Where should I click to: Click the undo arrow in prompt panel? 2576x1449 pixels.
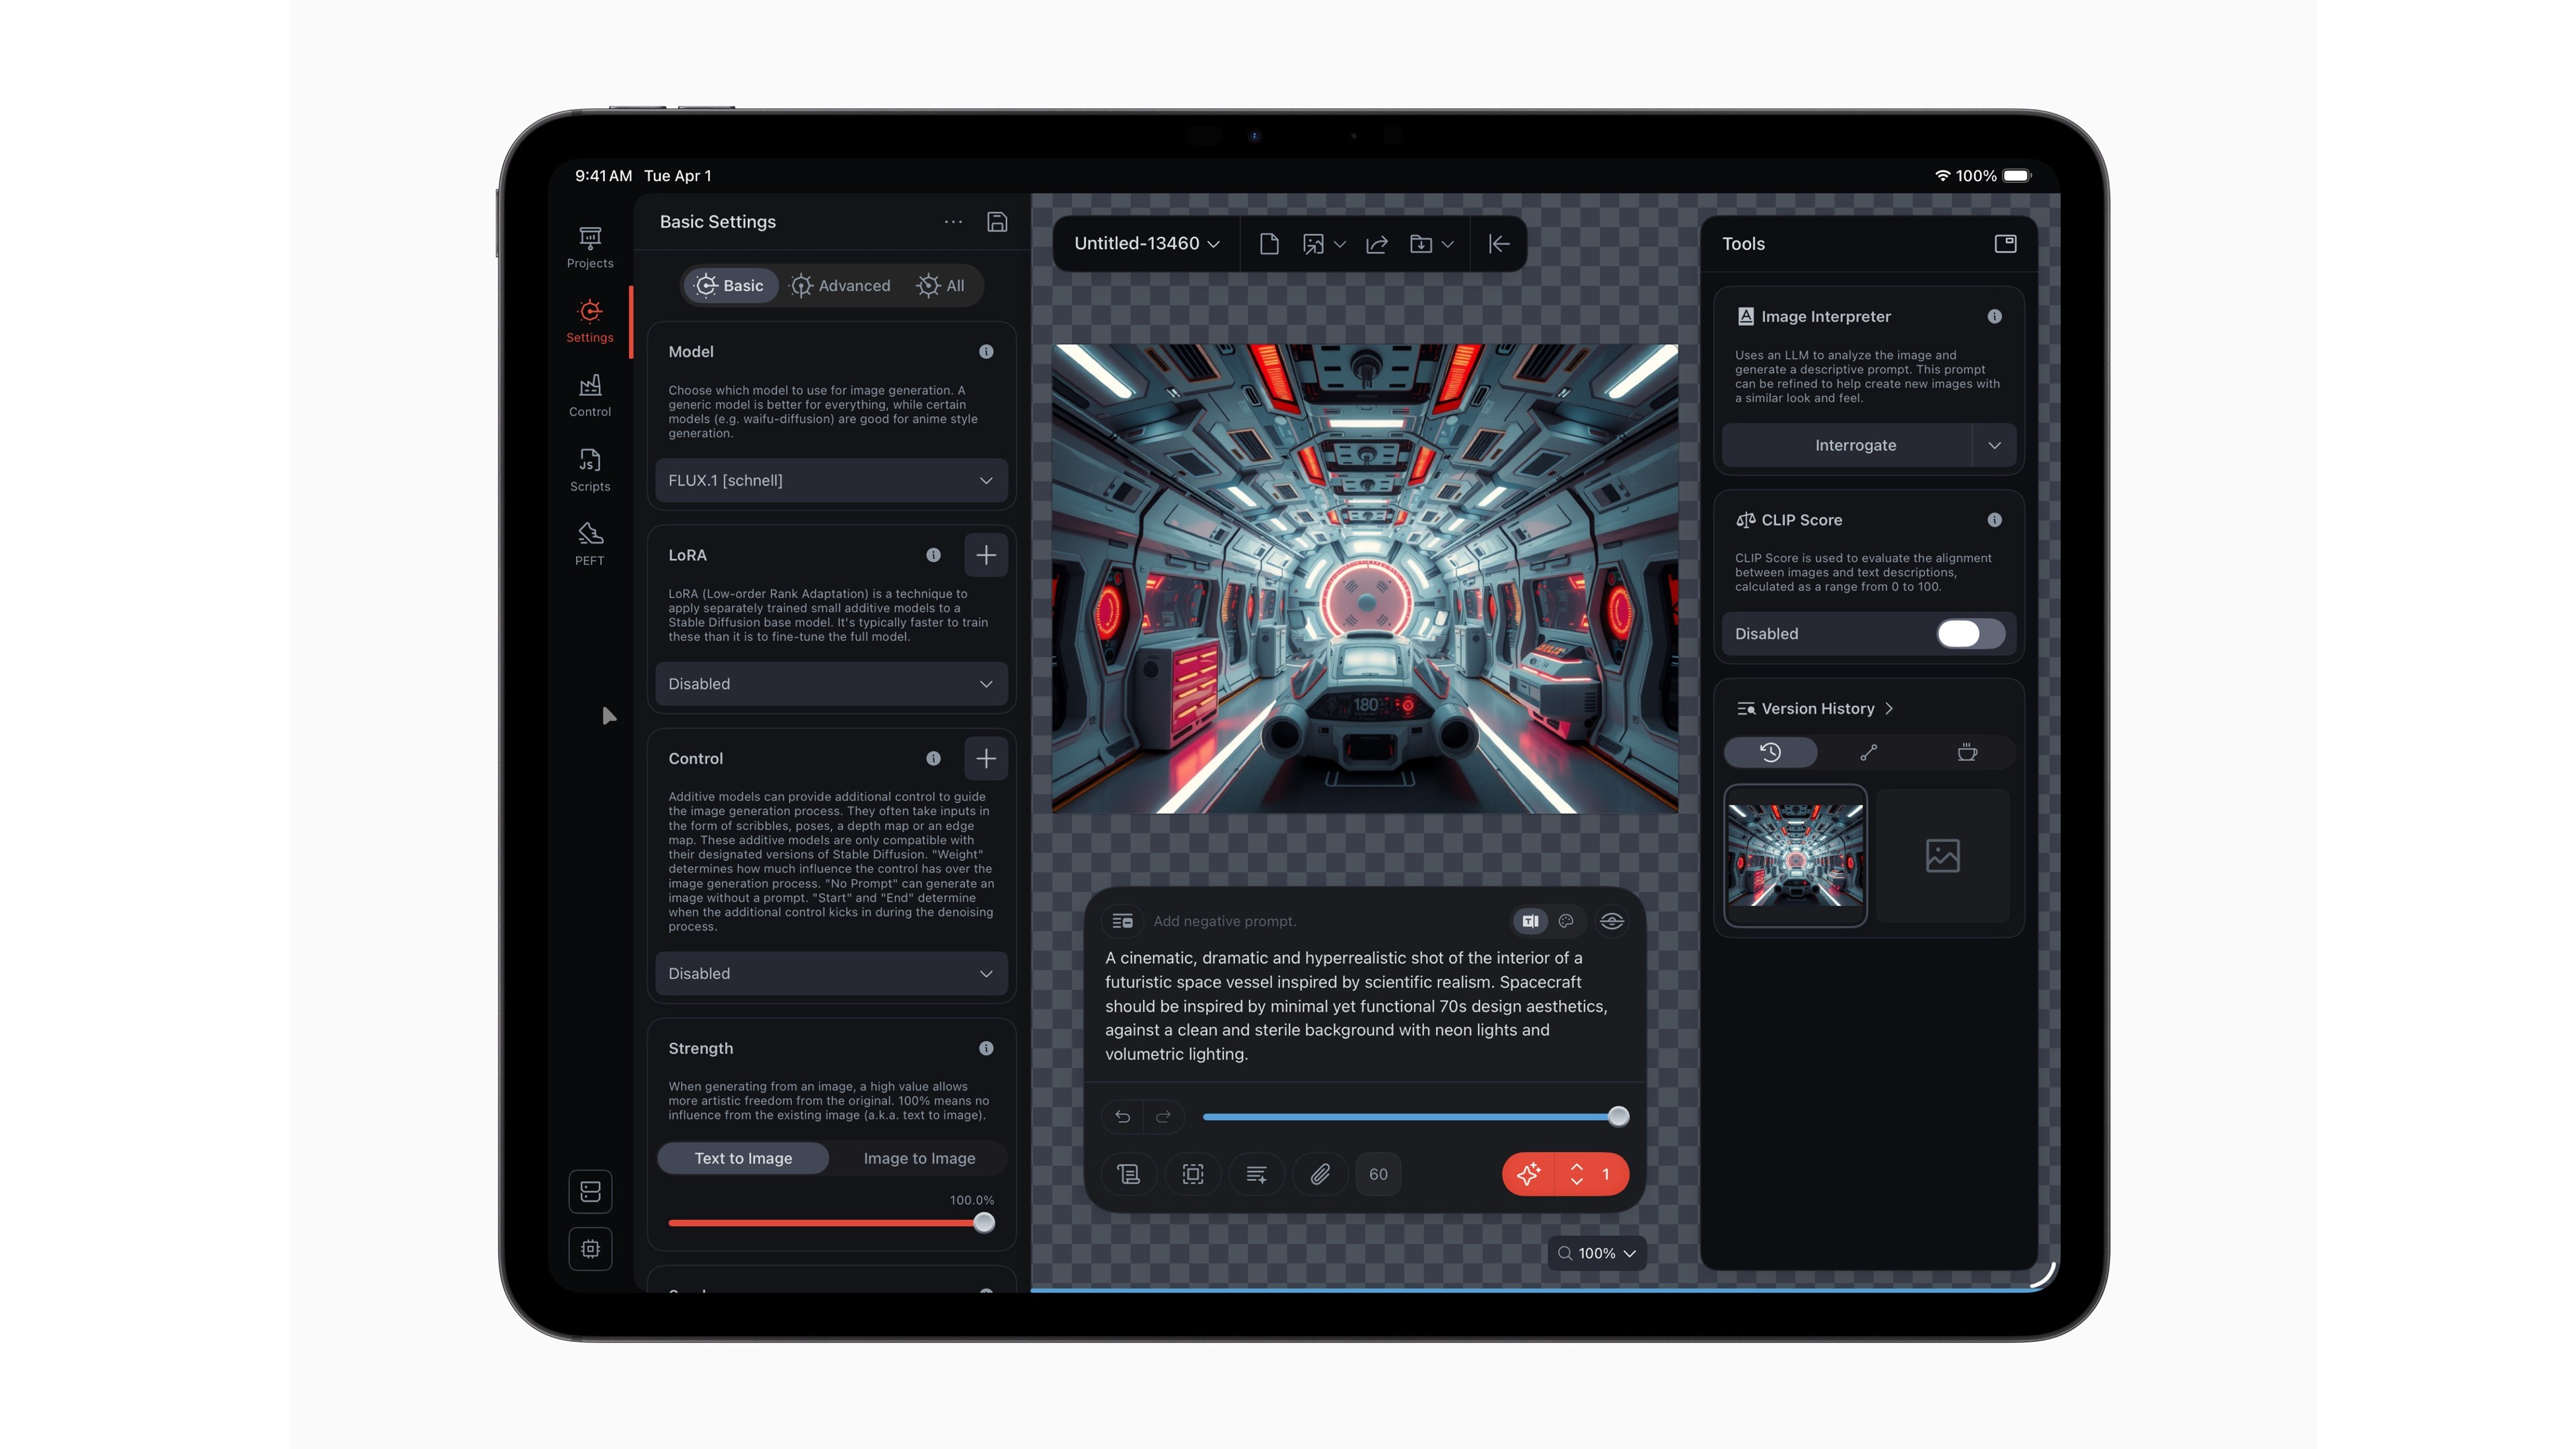1123,1116
